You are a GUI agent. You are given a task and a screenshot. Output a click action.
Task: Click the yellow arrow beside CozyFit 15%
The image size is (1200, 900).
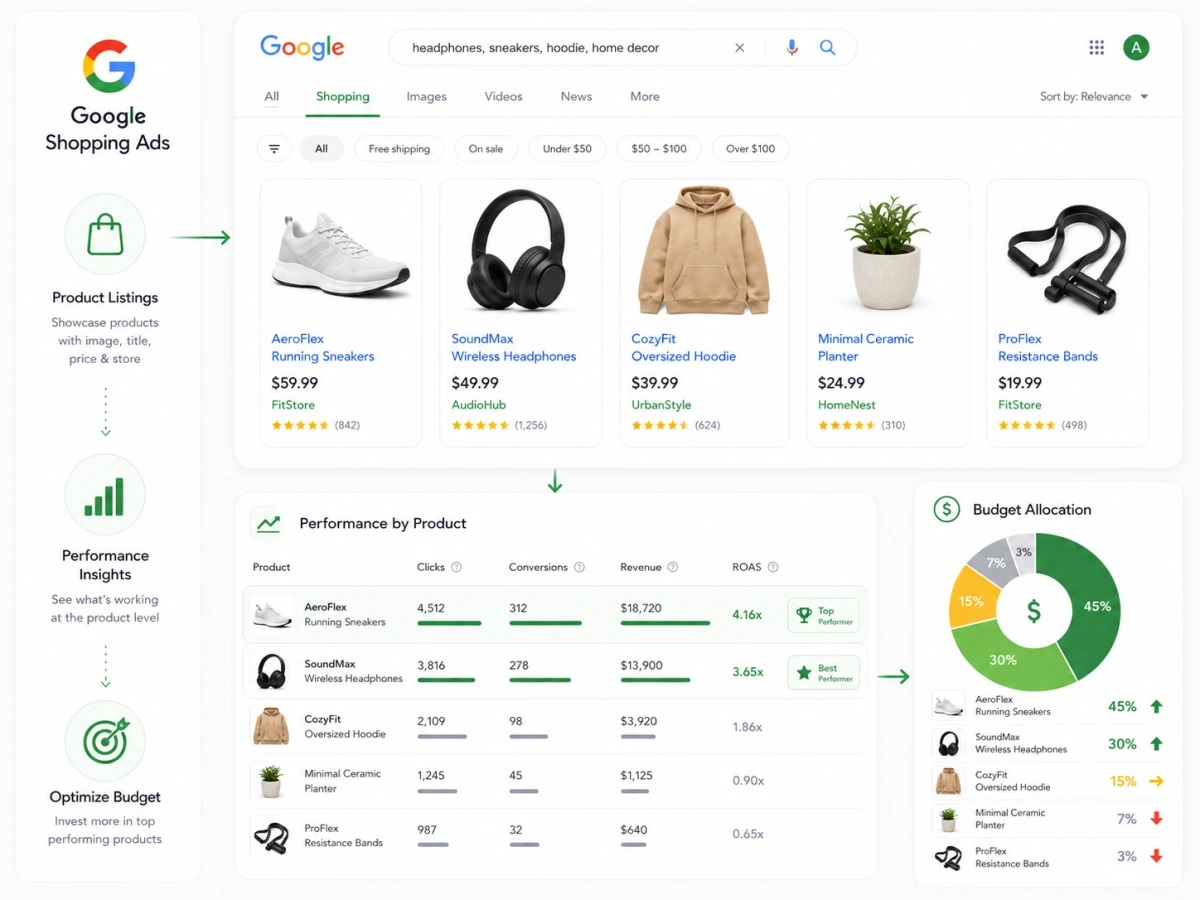point(1156,781)
